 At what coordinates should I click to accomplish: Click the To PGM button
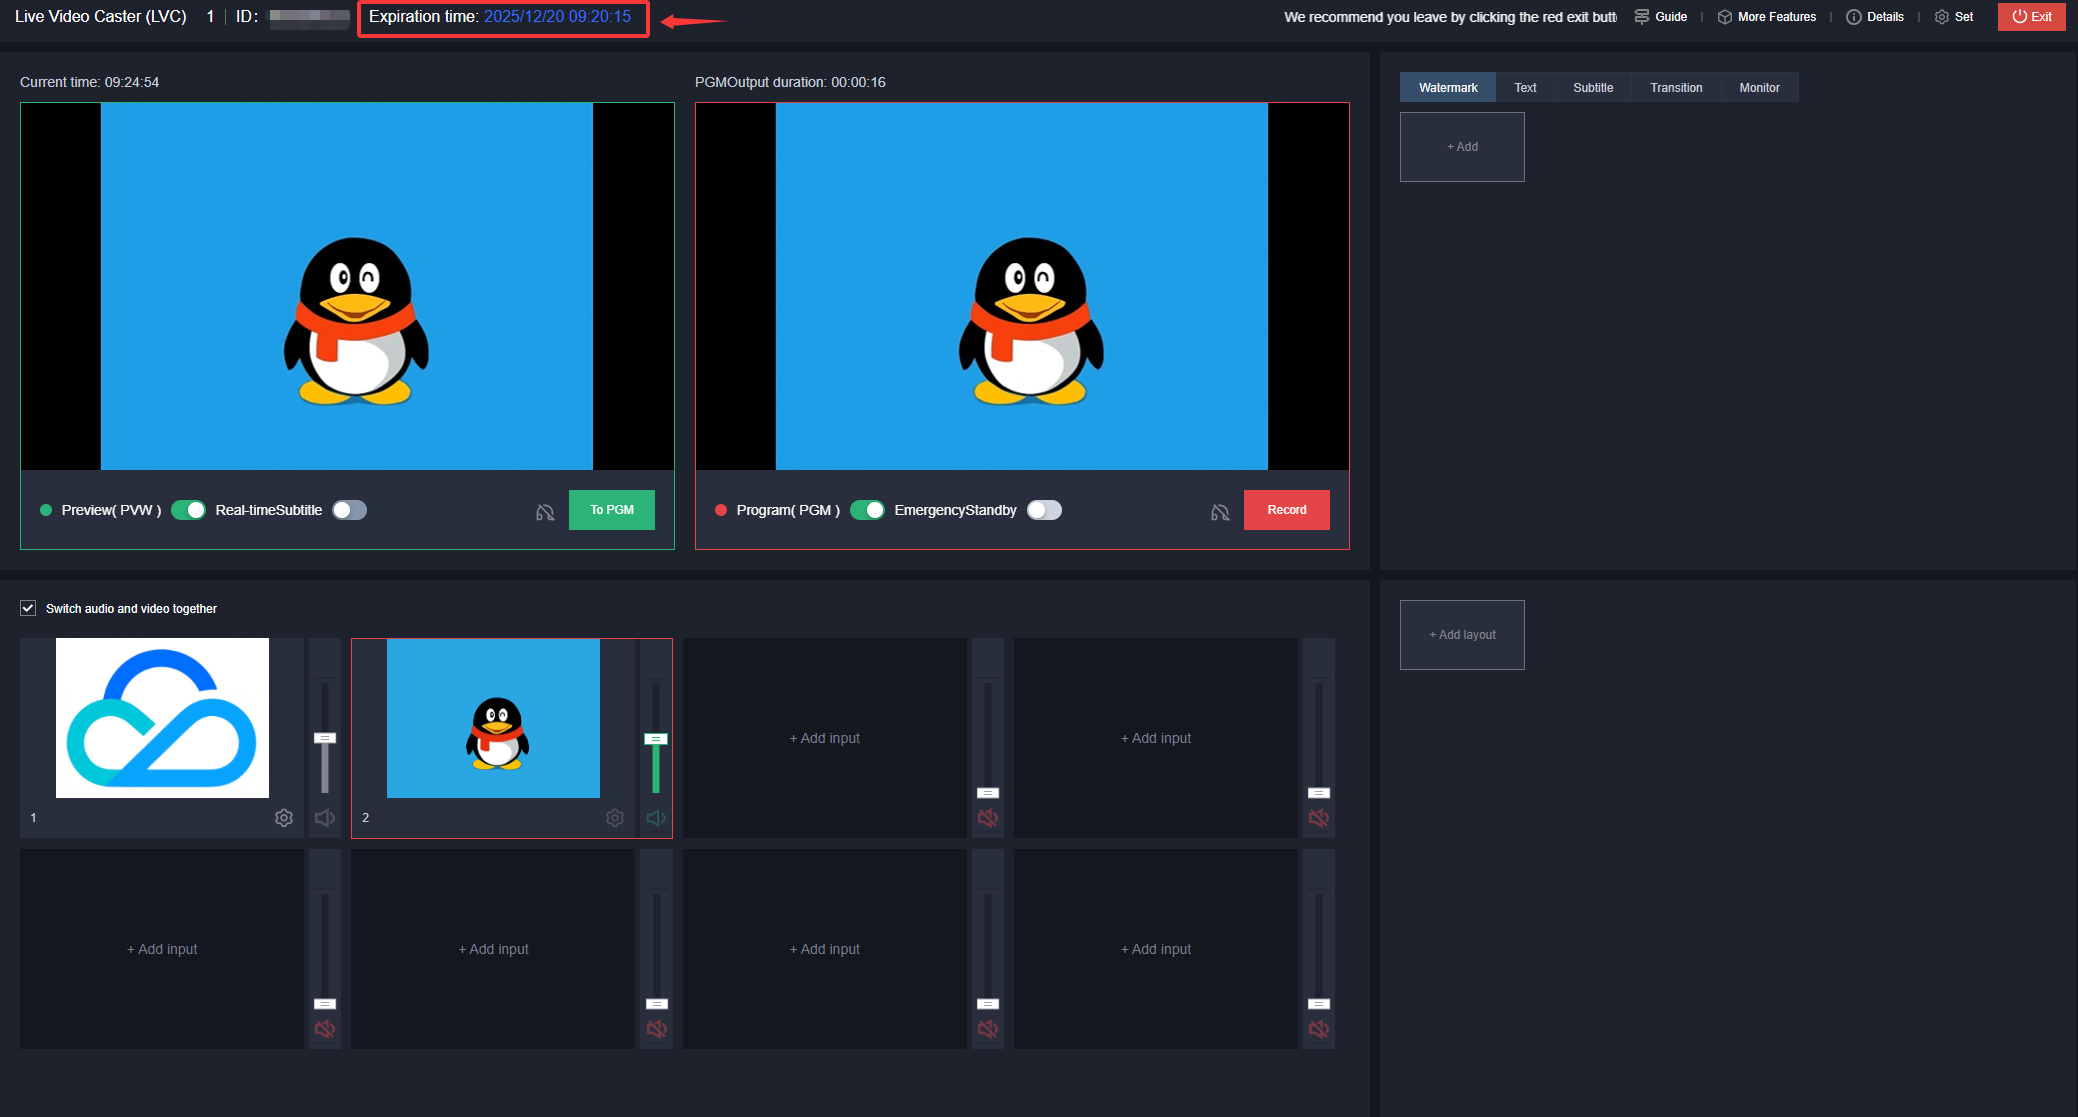pyautogui.click(x=611, y=510)
